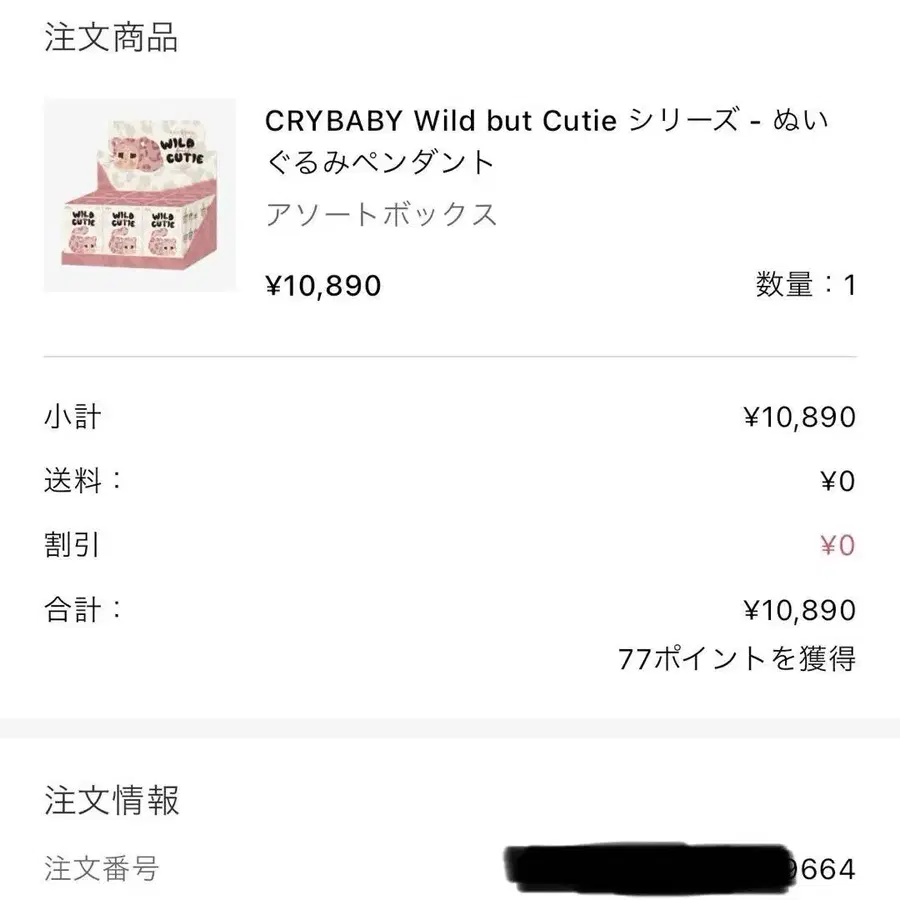Click the 注文情報 section heading
This screenshot has height=900, width=900.
tap(112, 800)
